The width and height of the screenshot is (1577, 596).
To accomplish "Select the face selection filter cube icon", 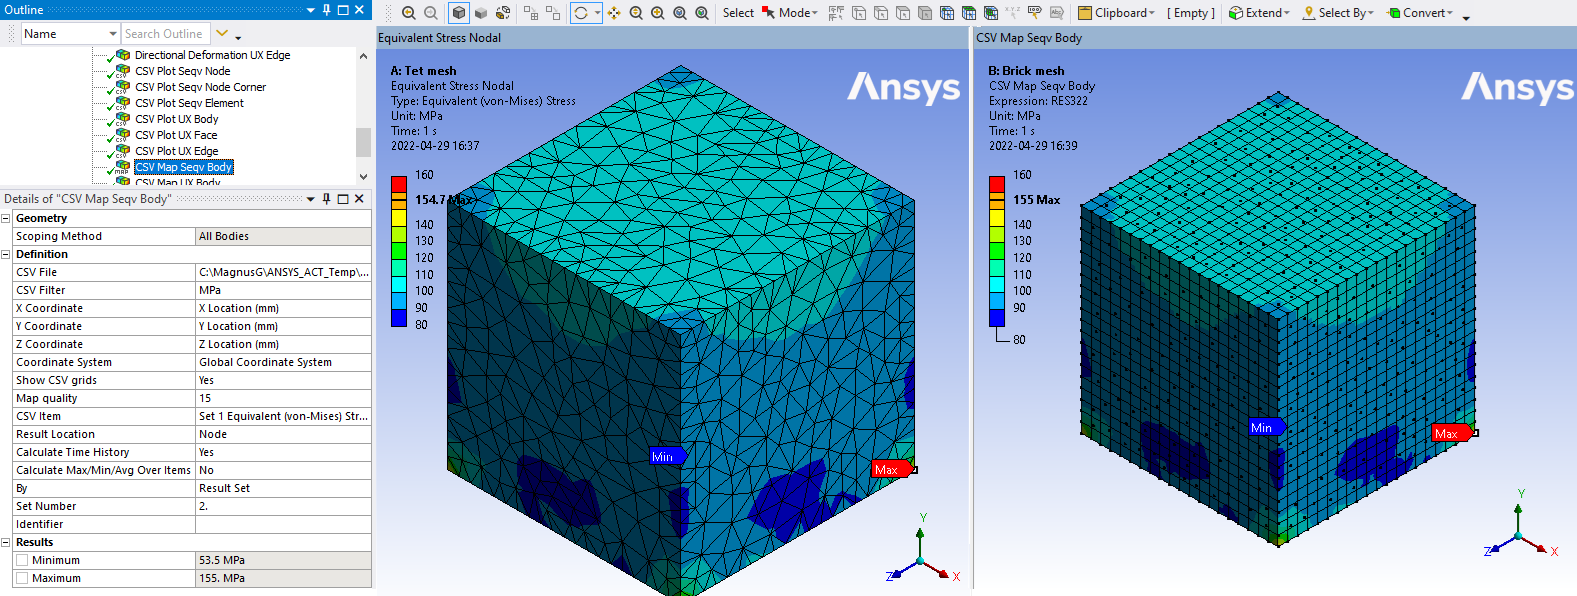I will coord(903,13).
